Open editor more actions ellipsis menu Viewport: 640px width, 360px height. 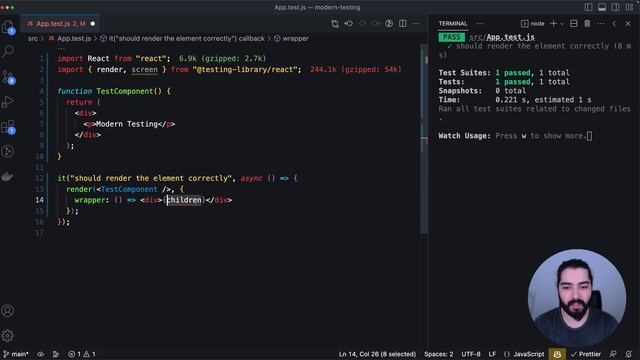click(416, 24)
